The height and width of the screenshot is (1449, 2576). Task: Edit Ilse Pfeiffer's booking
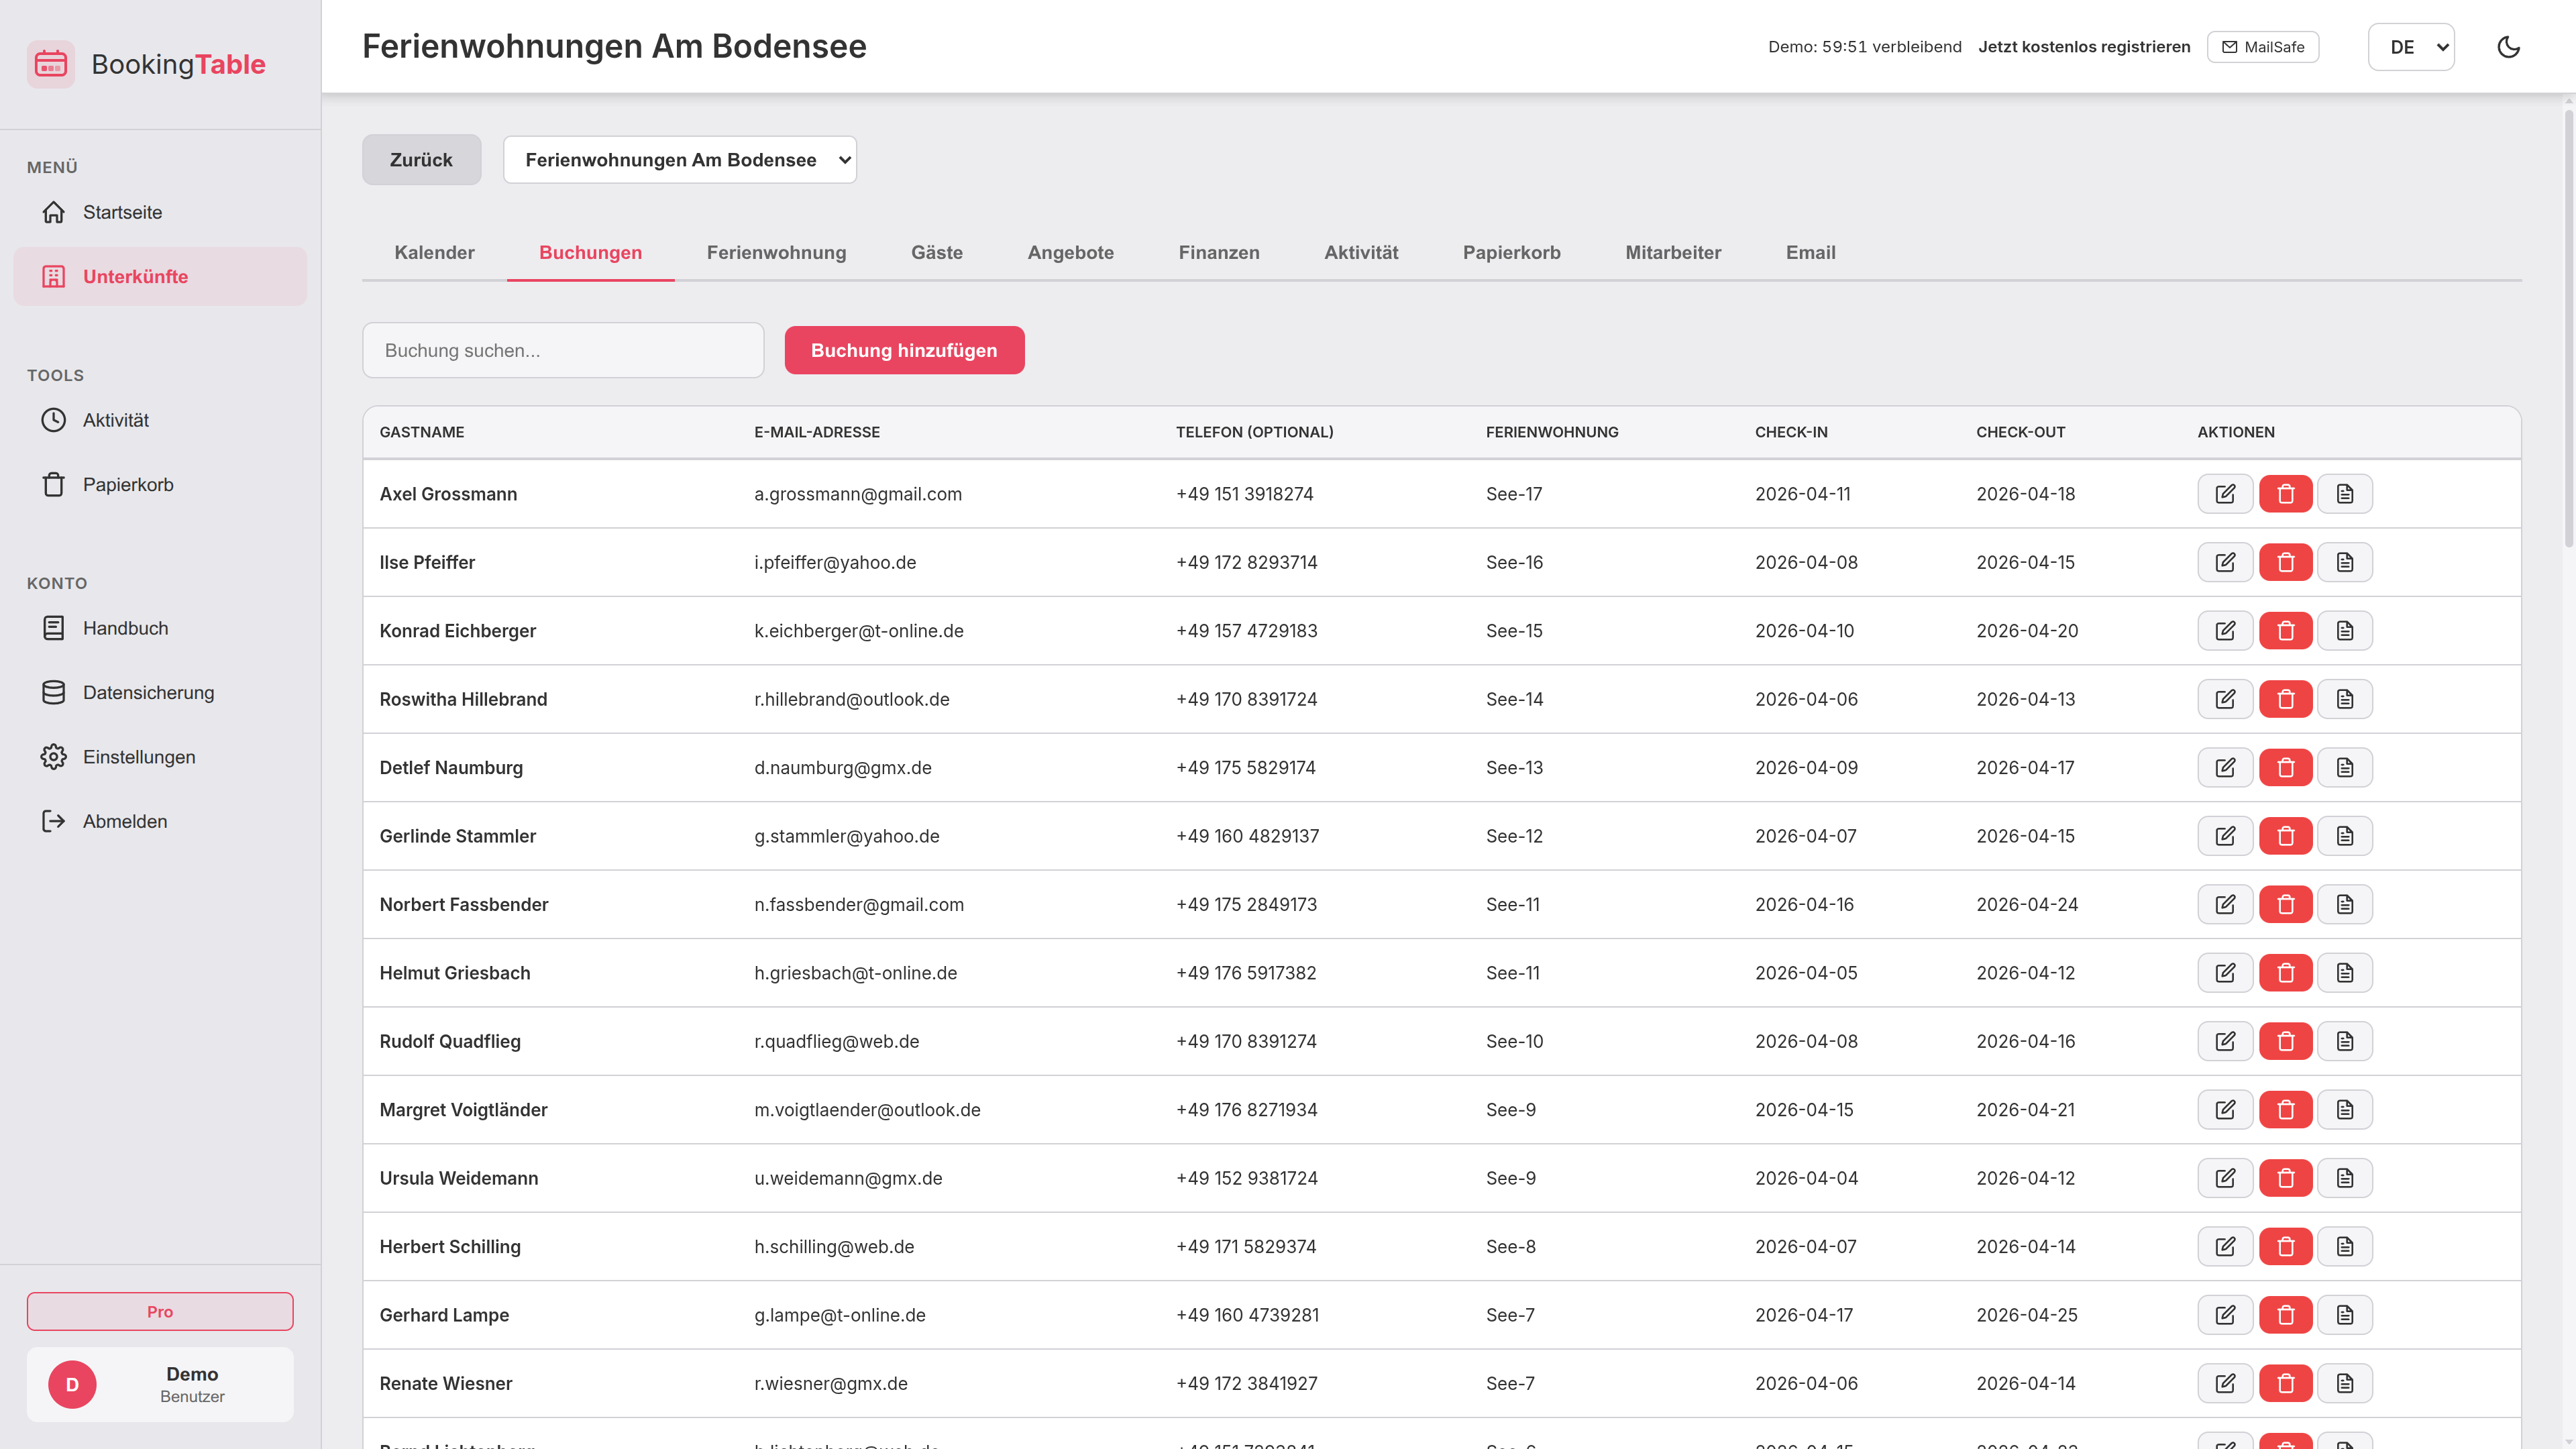coord(2225,562)
